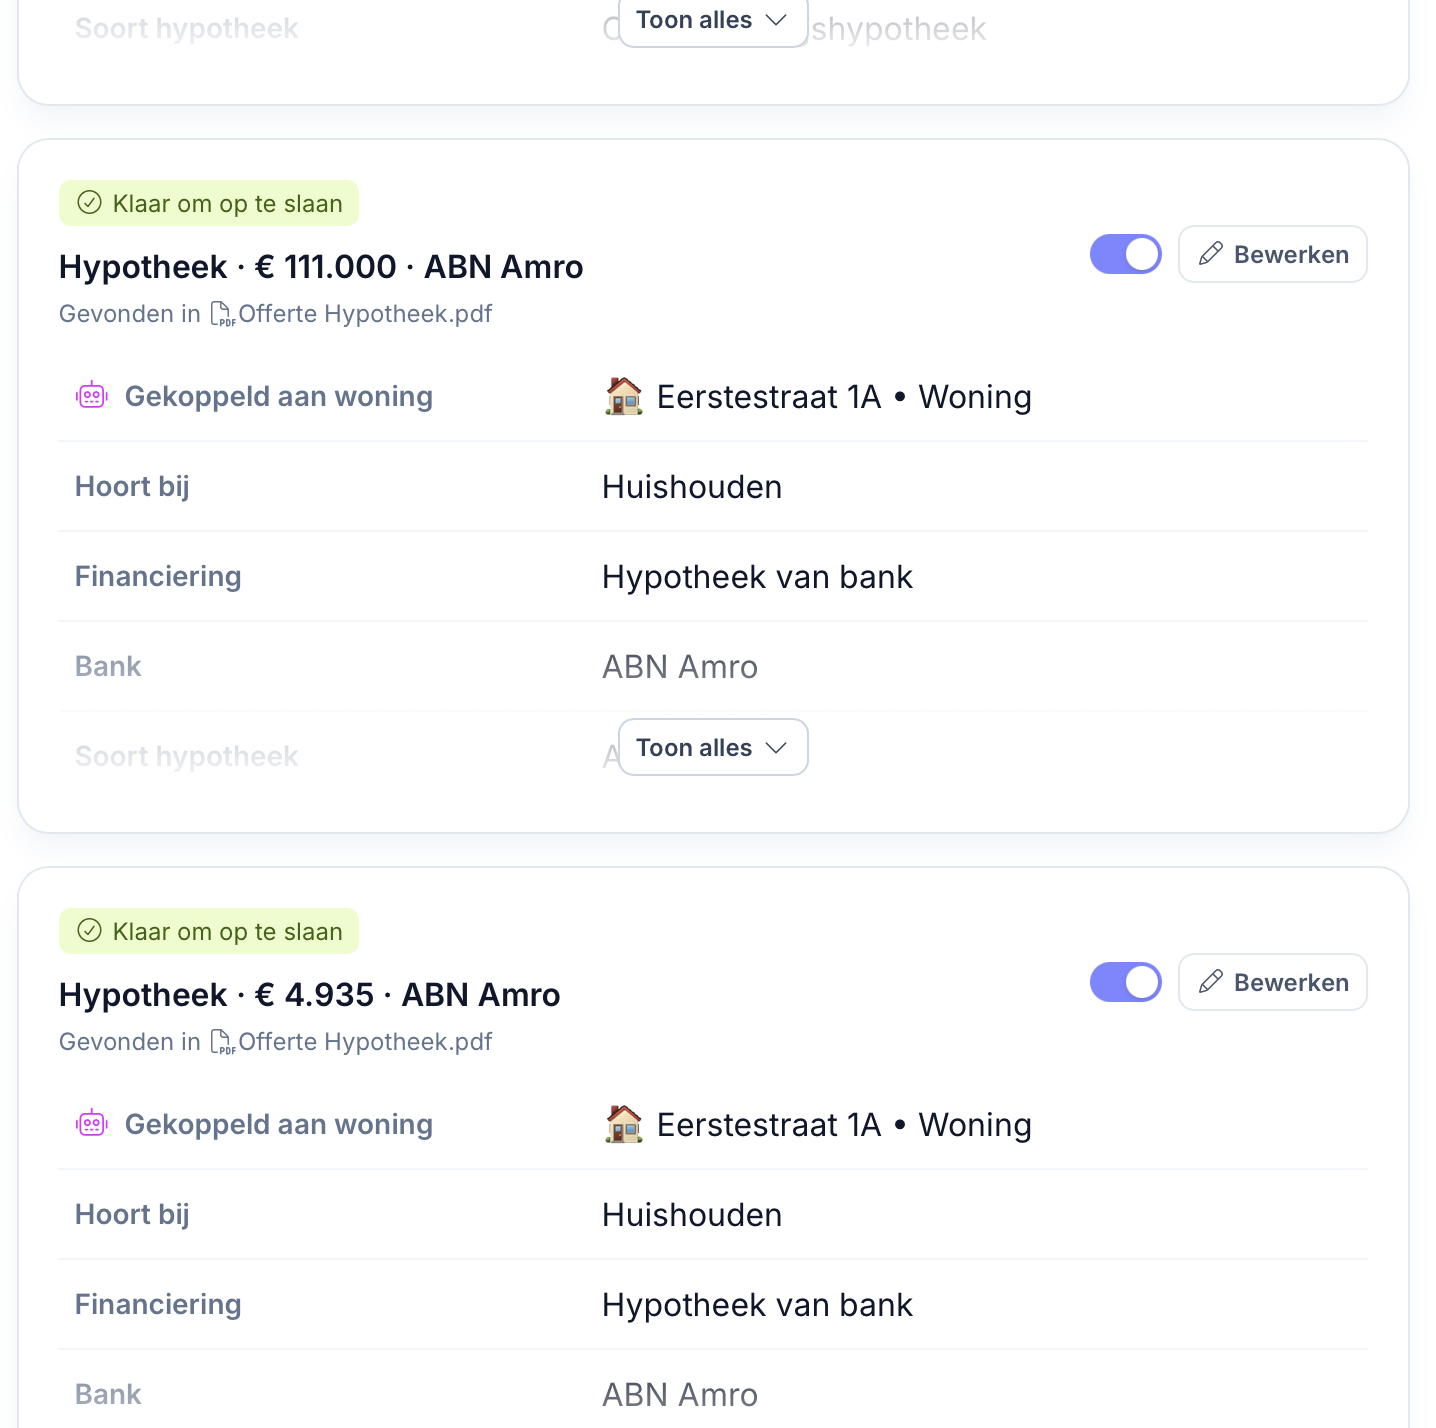
Task: Open Offerte Hypotheek.pdf under € 4.935 mortgage
Action: [365, 1042]
